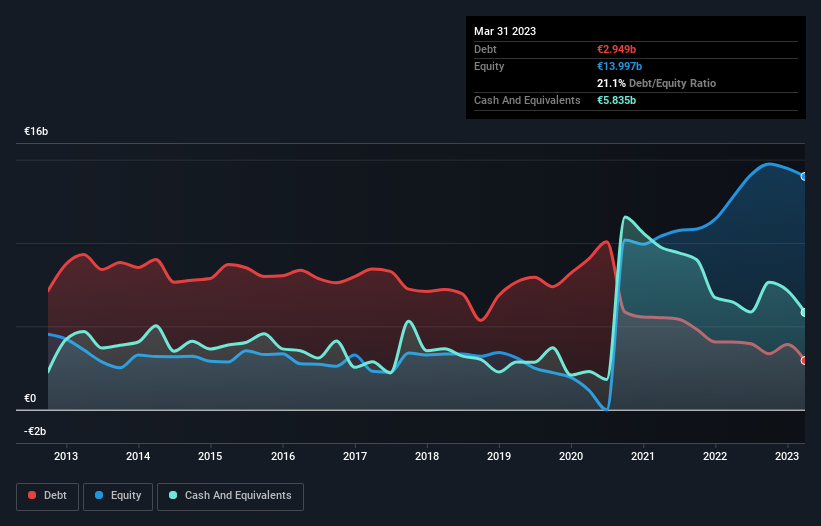Click the teal dot in Cash legend
The height and width of the screenshot is (526, 821).
click(x=173, y=495)
